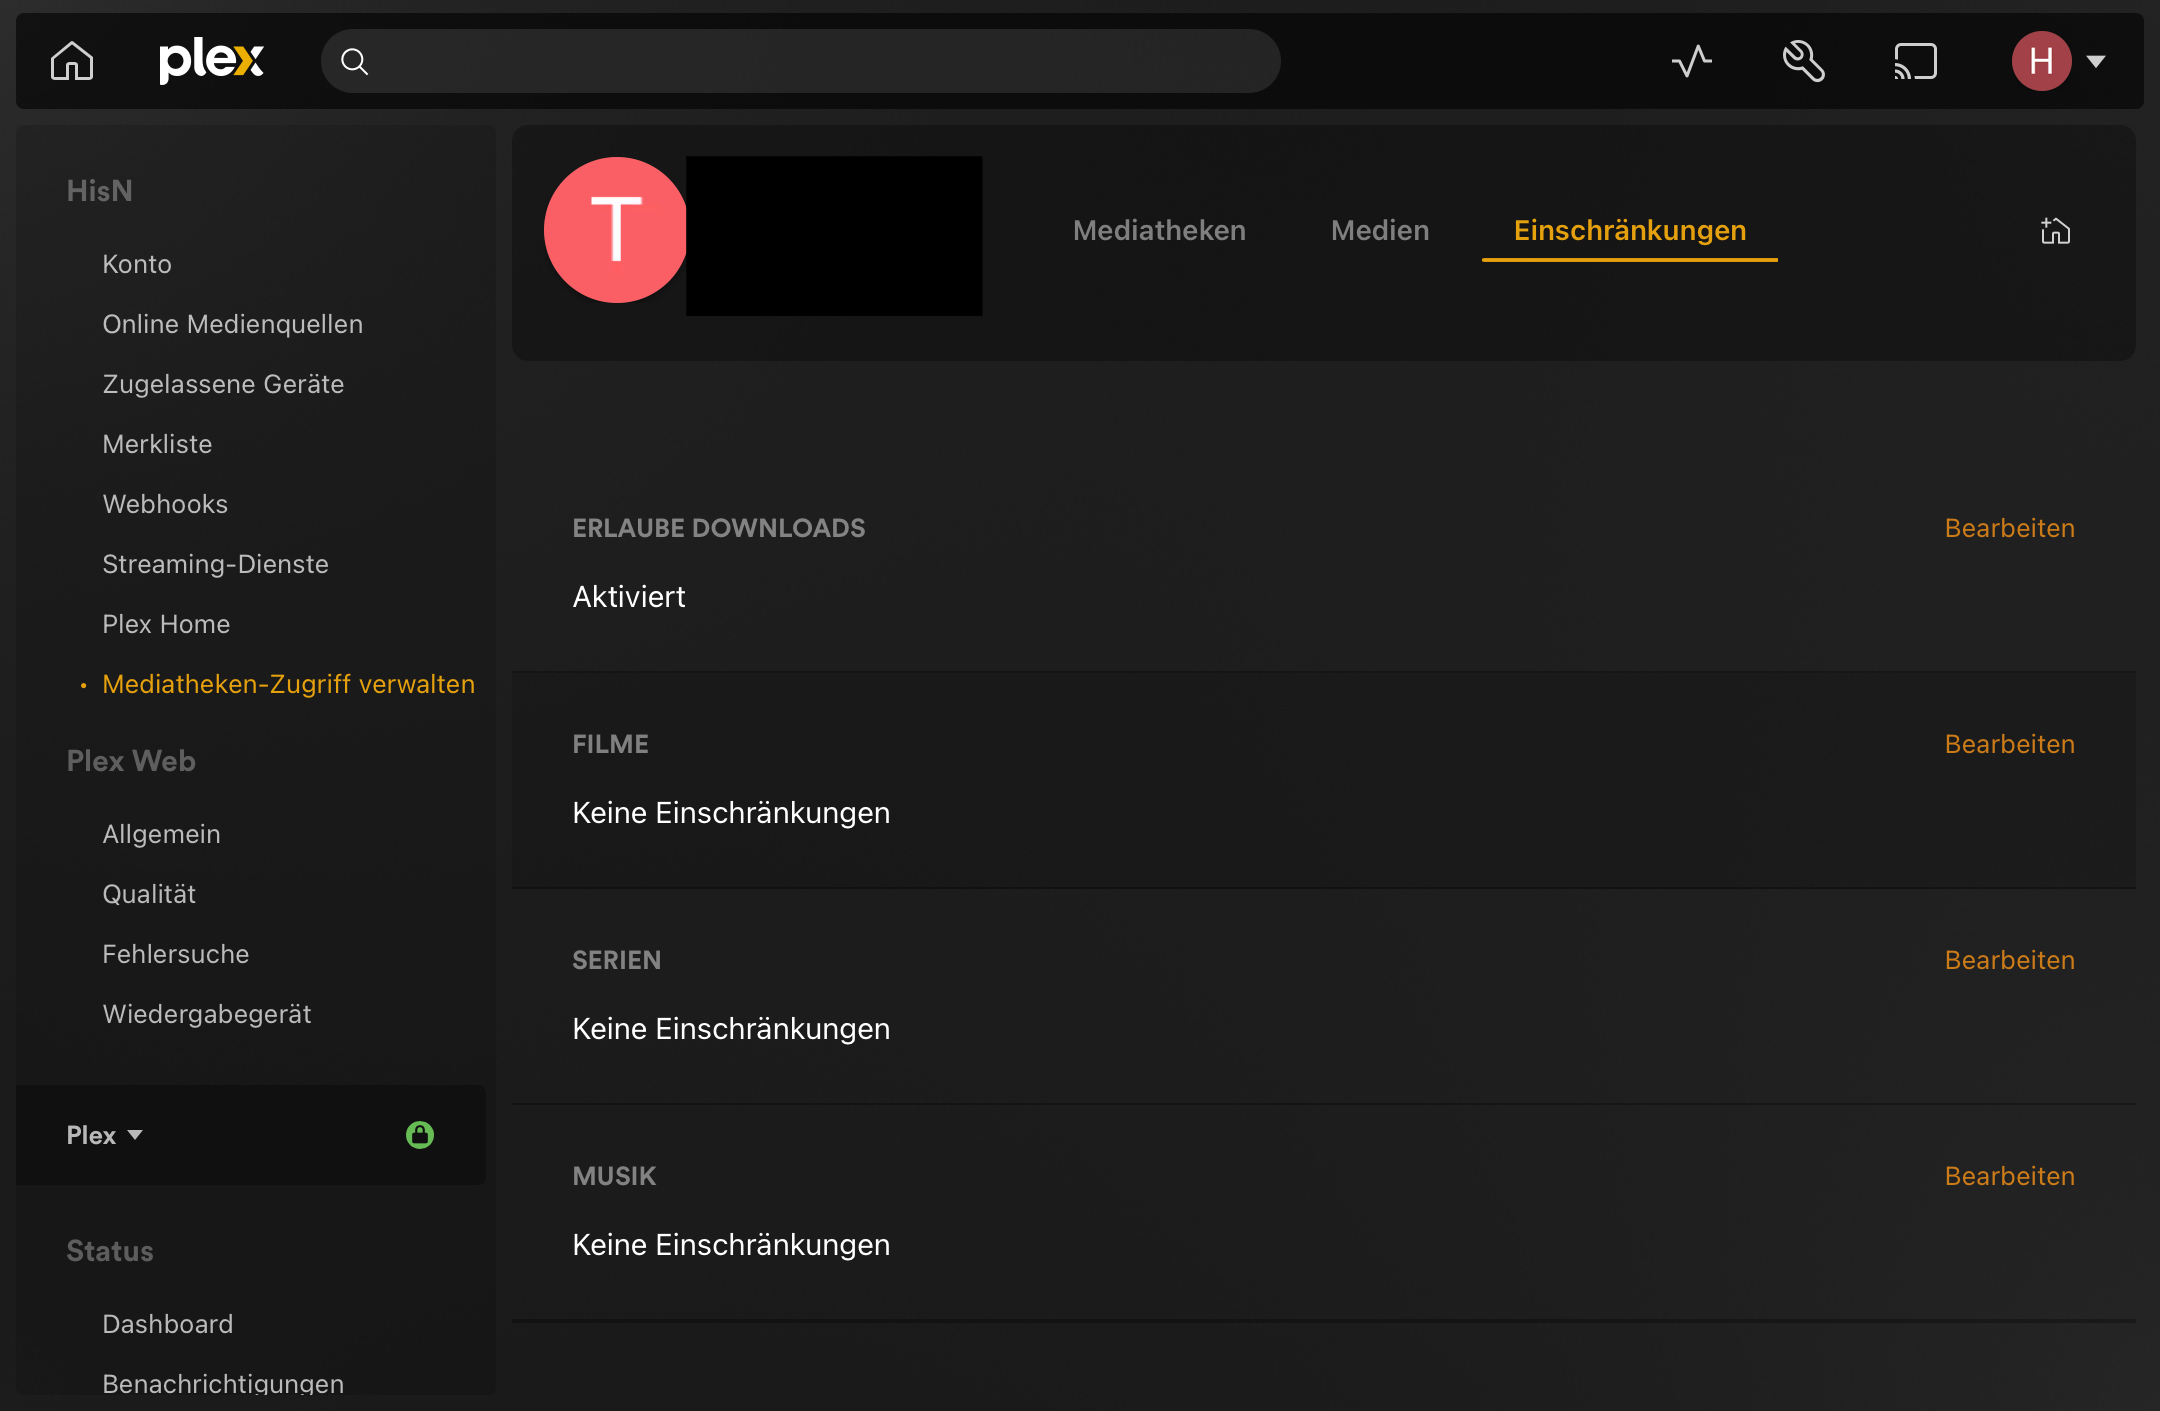Edit Erlaube Downloads via Bearbeiten
The height and width of the screenshot is (1411, 2160).
[x=2009, y=528]
